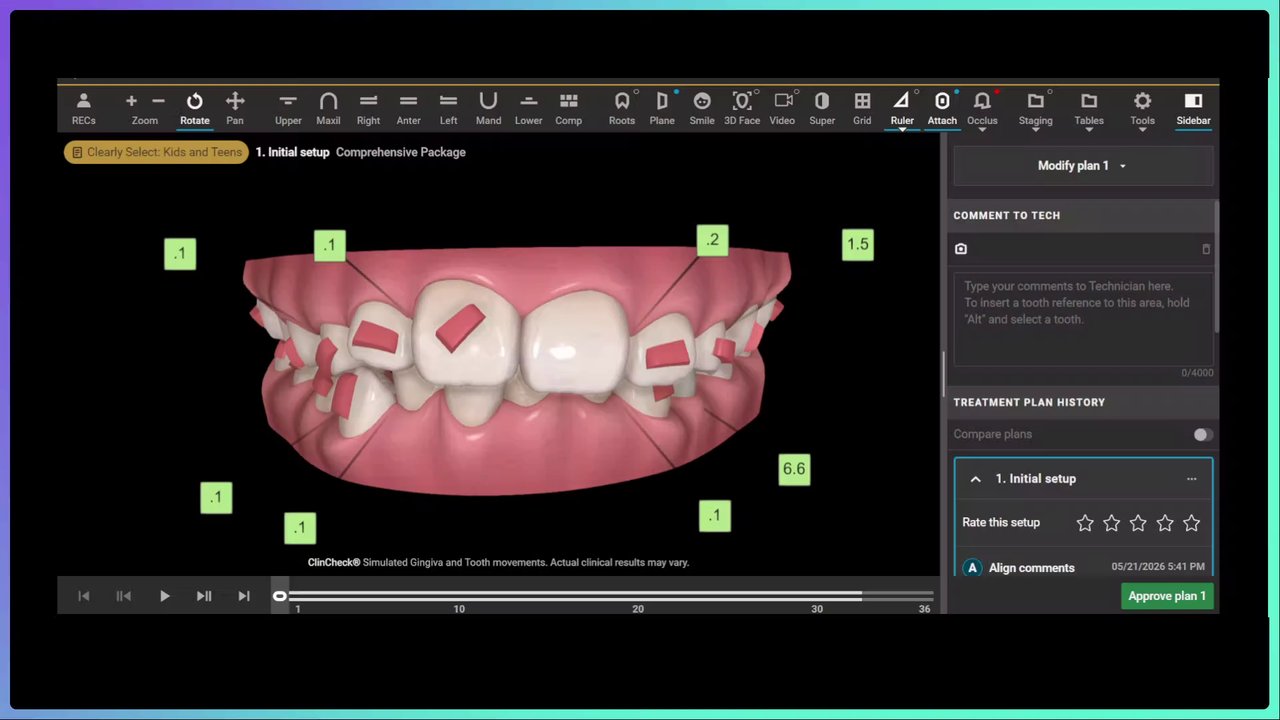Image resolution: width=1280 pixels, height=720 pixels.
Task: Open the Tools menu
Action: point(1142,110)
